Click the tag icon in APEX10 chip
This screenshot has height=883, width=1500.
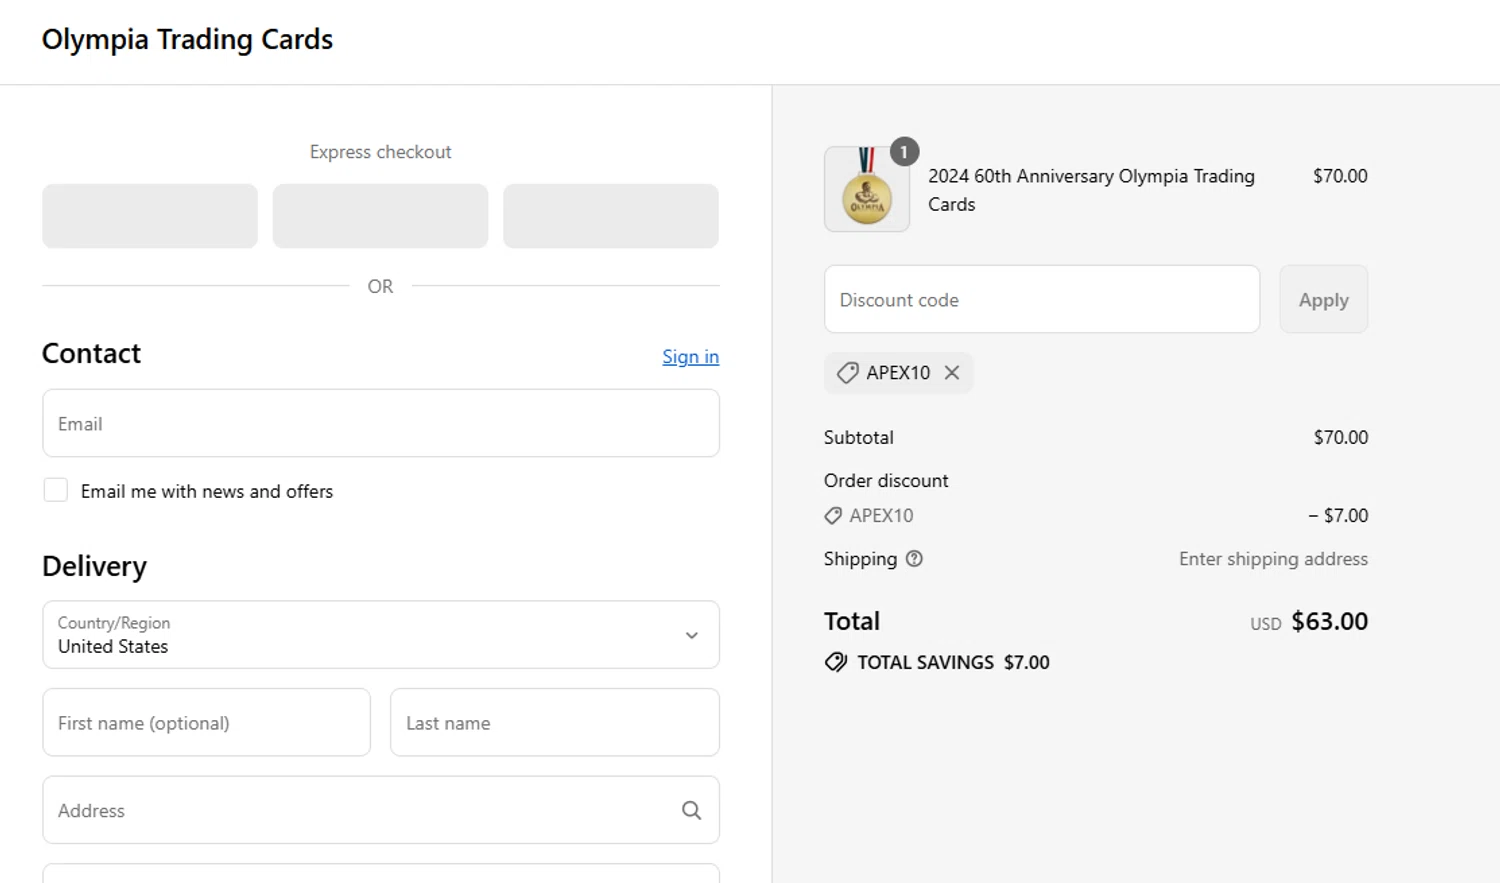[847, 373]
